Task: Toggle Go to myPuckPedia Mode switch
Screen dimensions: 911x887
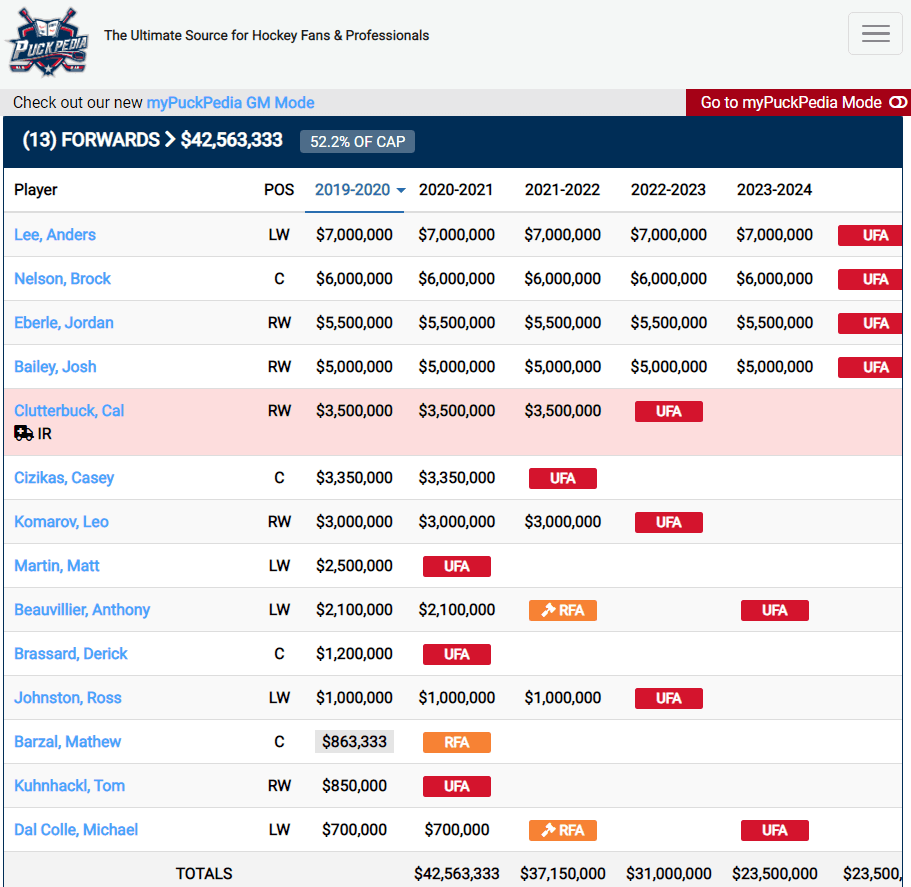Action: coord(897,102)
